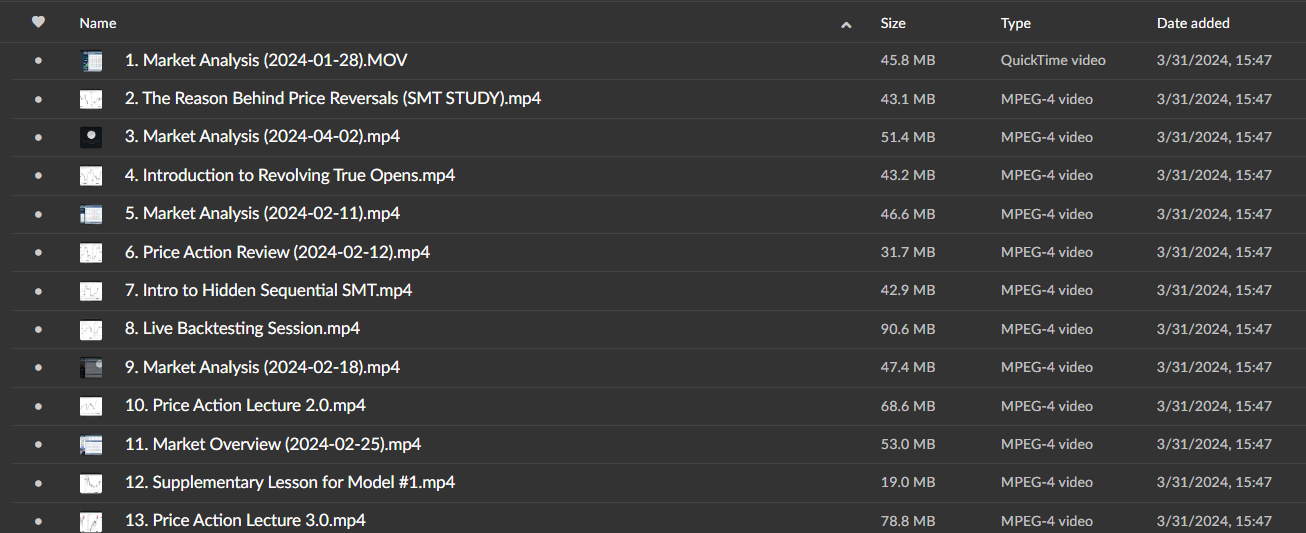
Task: Toggle favorite dot for 5. Market Analysis (2024-02-11).mp4
Action: tap(38, 214)
